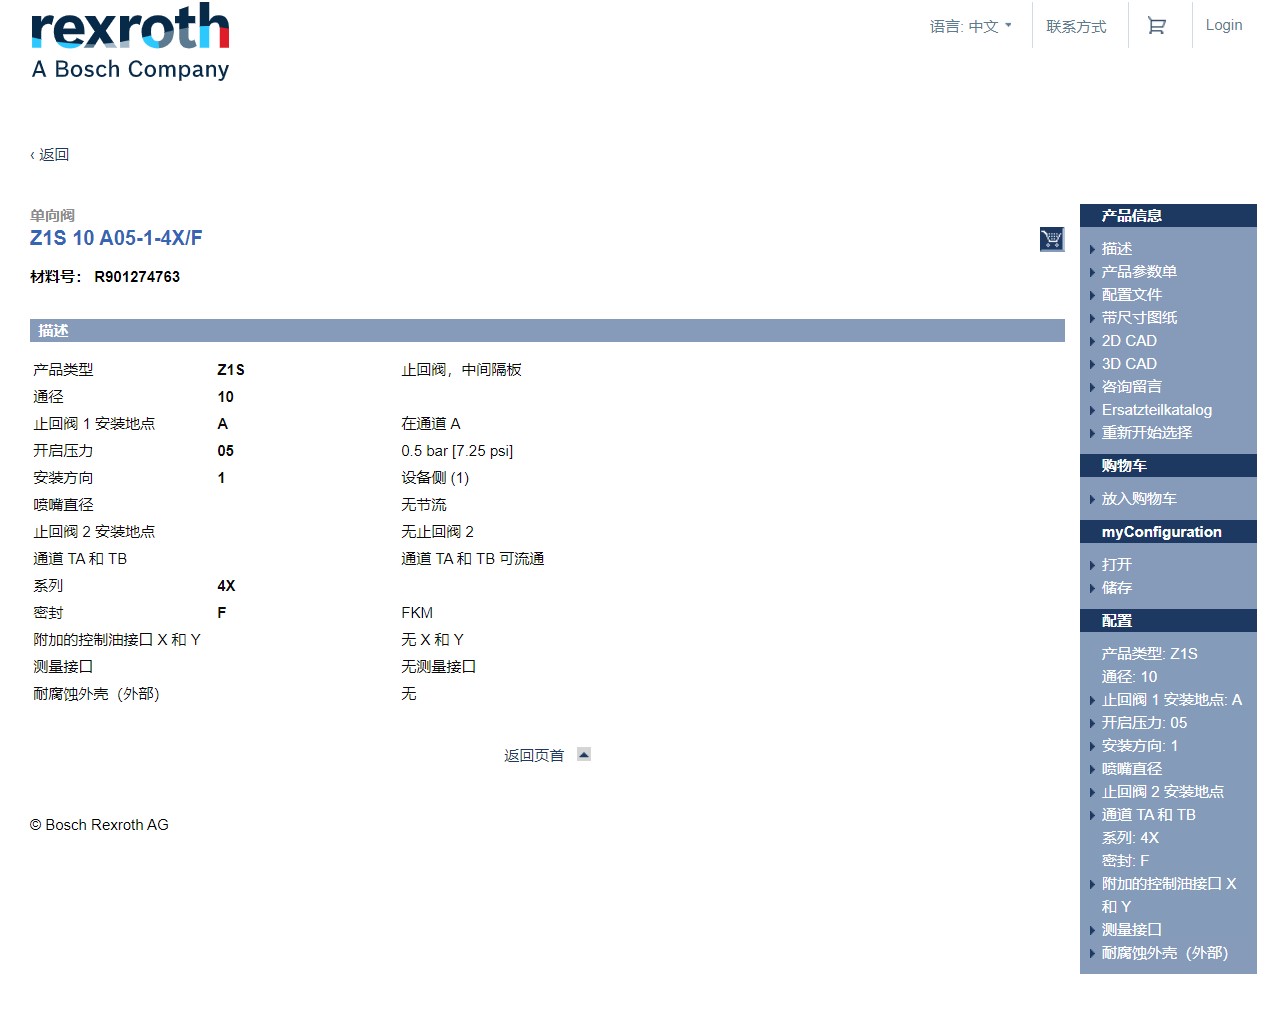The height and width of the screenshot is (1017, 1286).
Task: Select the 描述 sidebar item
Action: pos(1116,248)
